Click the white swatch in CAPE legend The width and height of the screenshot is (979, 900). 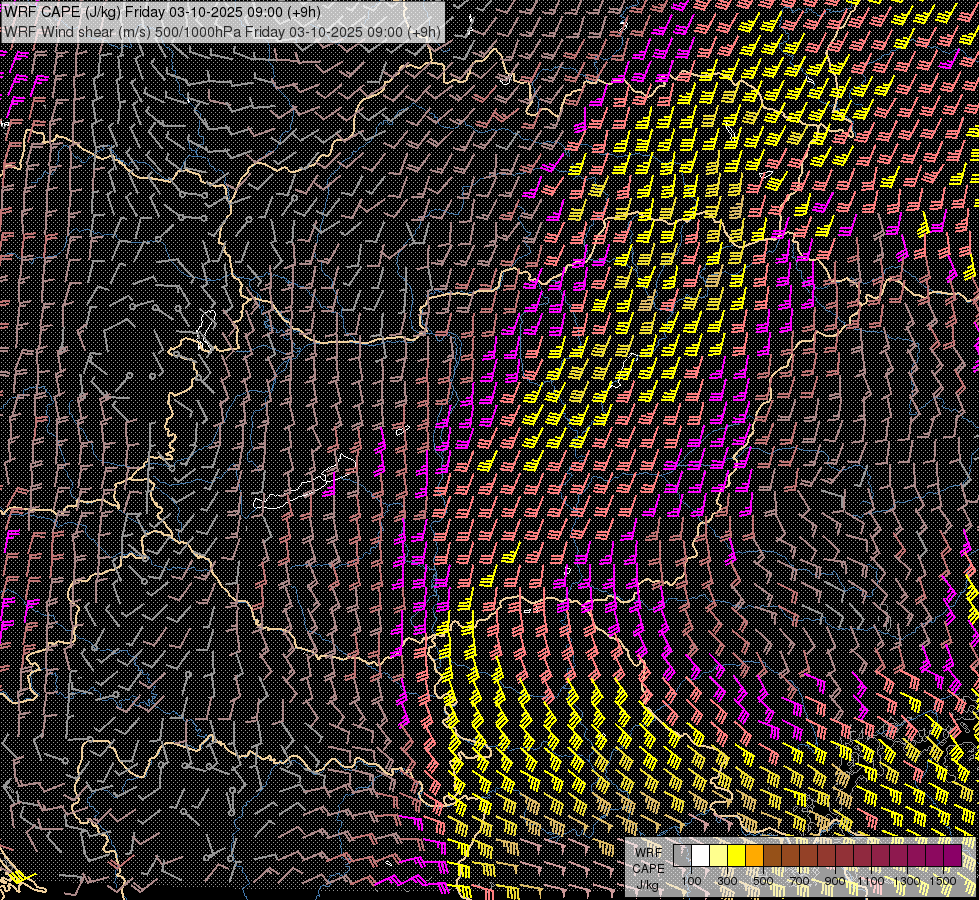[700, 856]
